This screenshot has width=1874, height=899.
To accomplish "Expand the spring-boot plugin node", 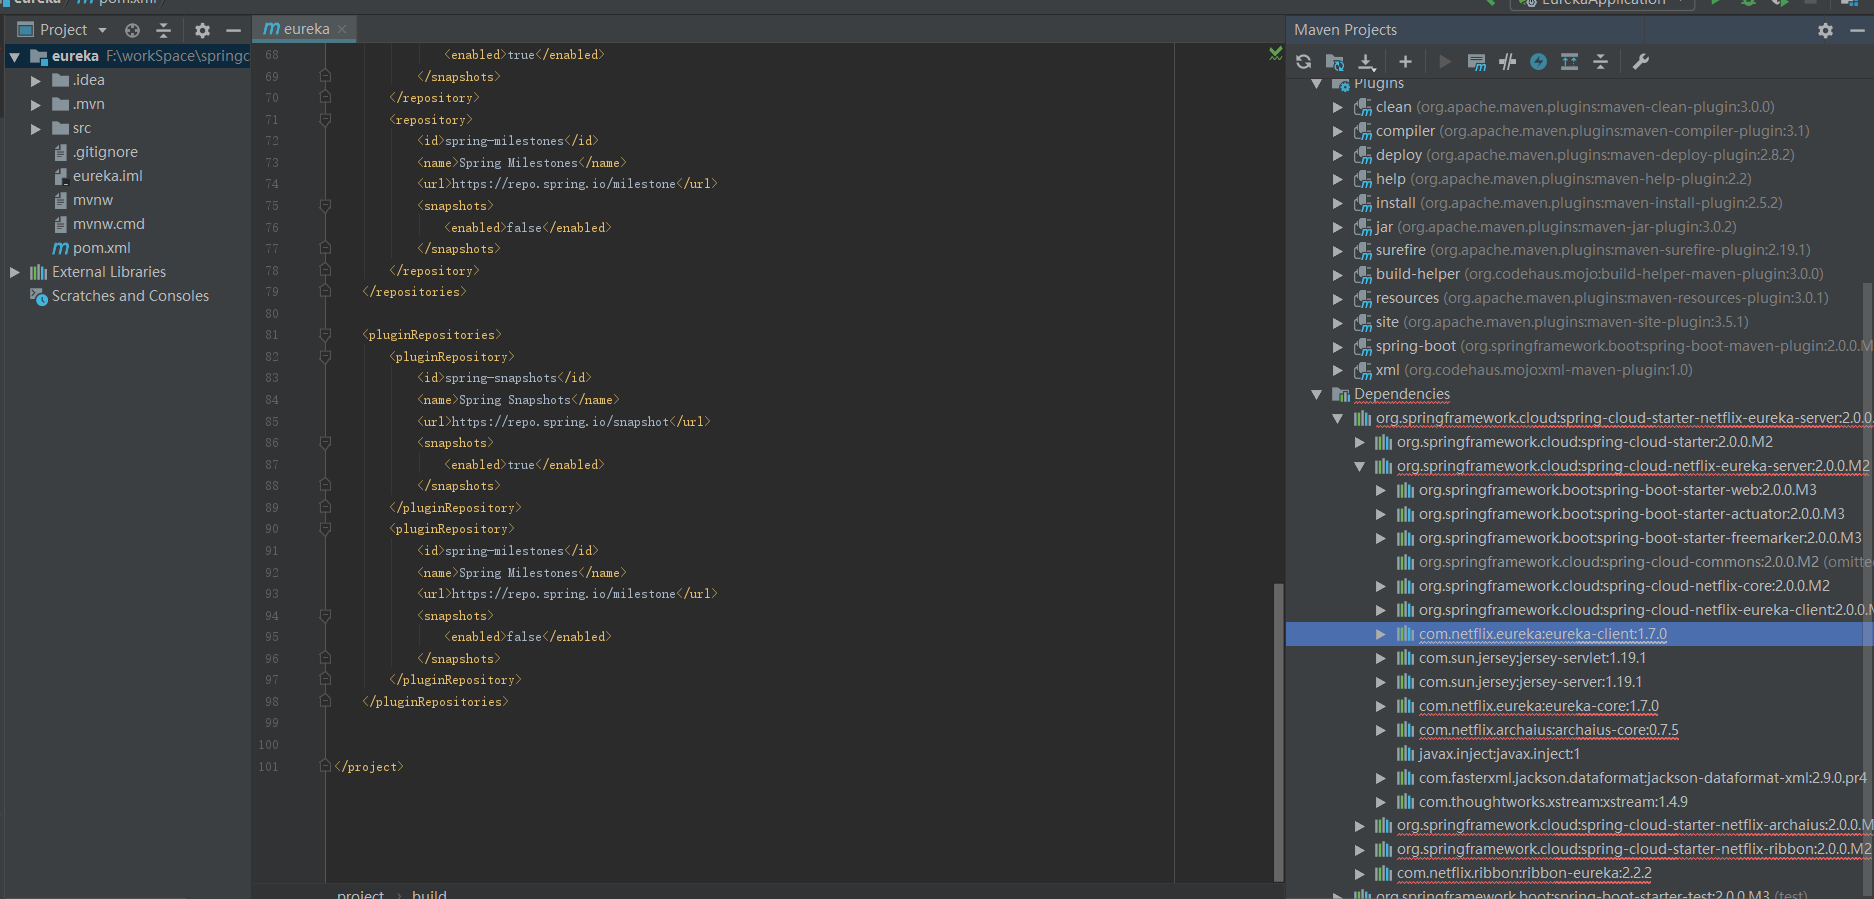I will tap(1338, 346).
